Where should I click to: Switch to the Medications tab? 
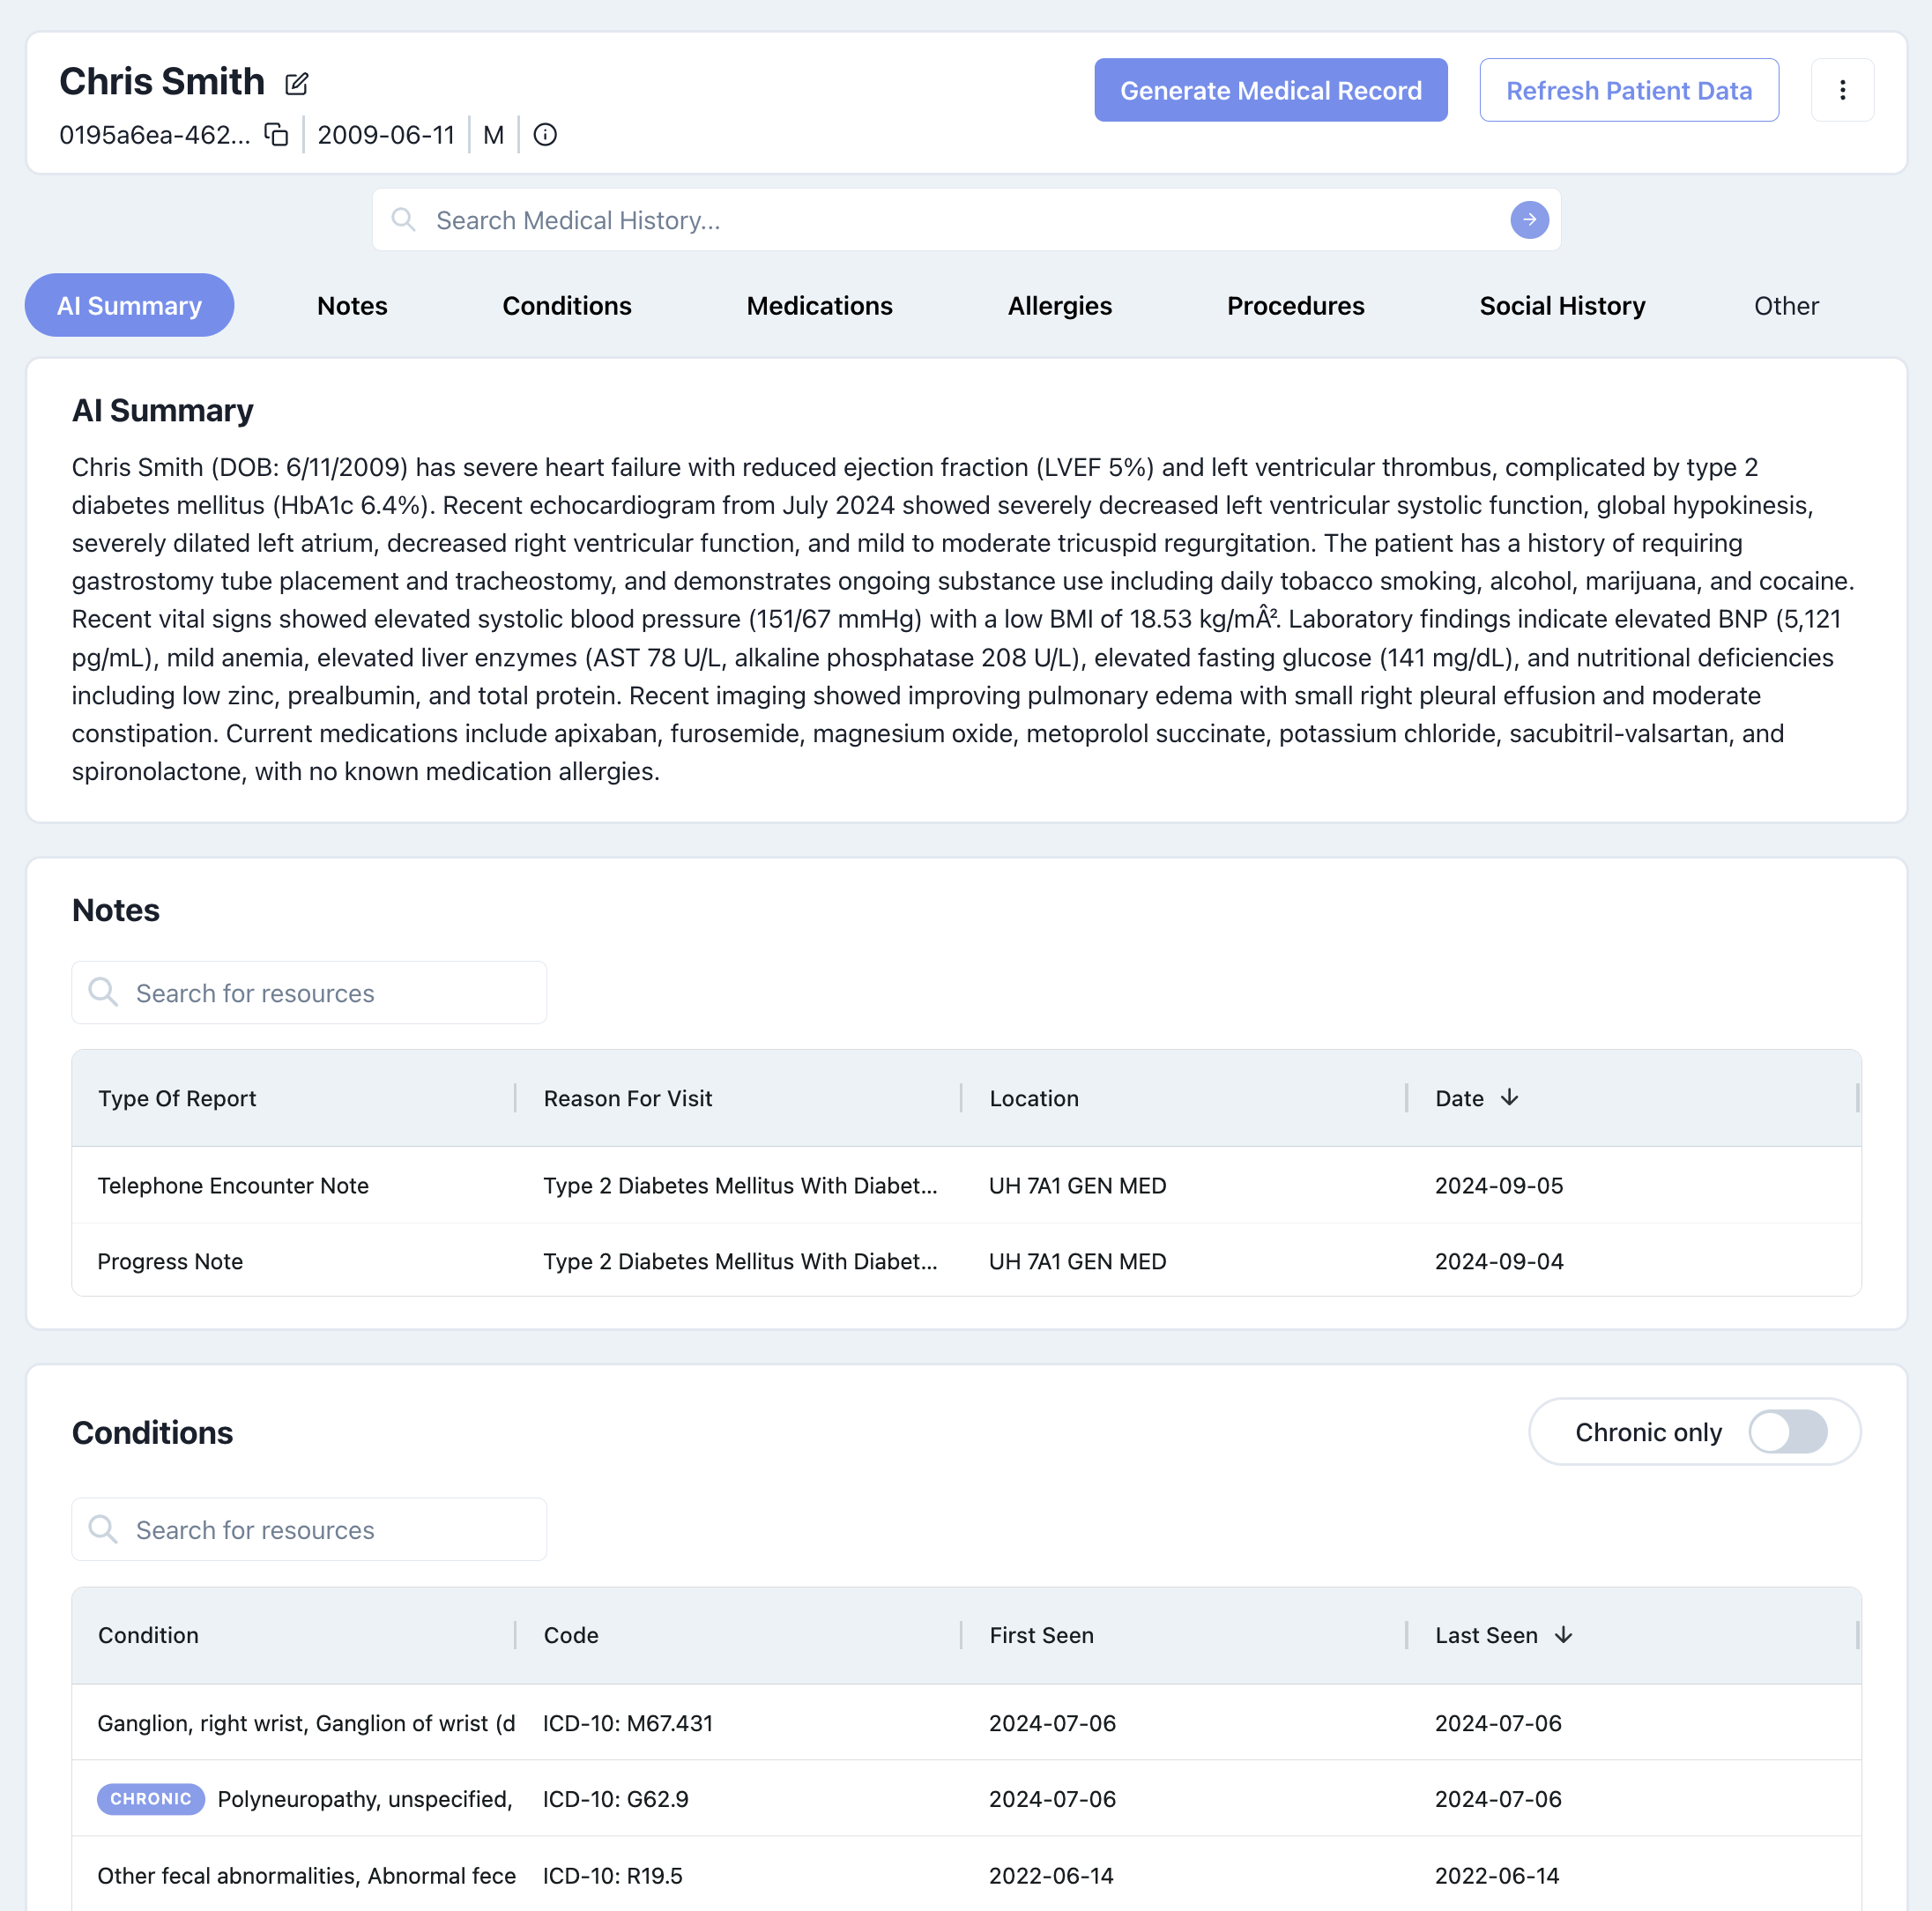[x=819, y=305]
